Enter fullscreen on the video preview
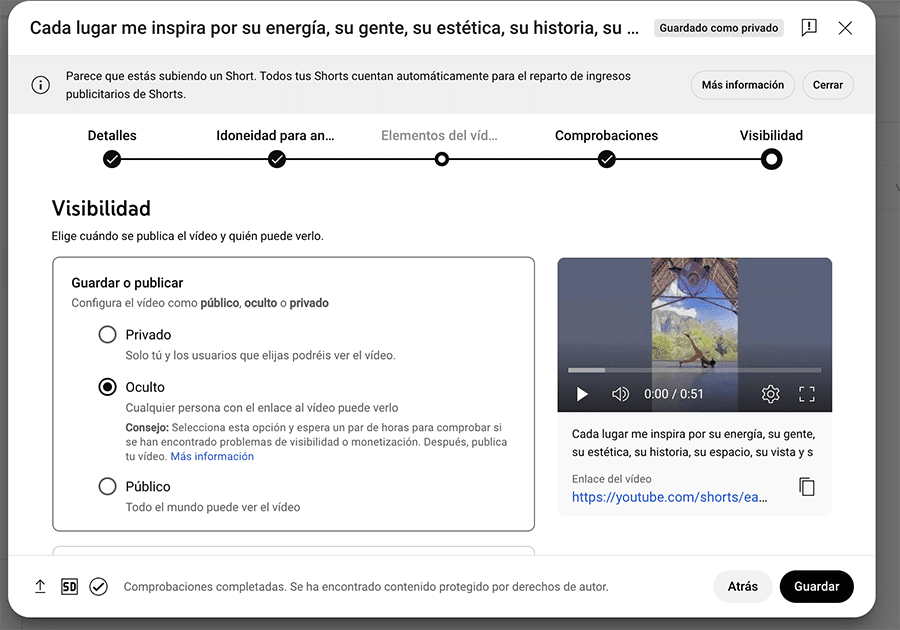Screen dimensions: 900x630 coord(807,394)
